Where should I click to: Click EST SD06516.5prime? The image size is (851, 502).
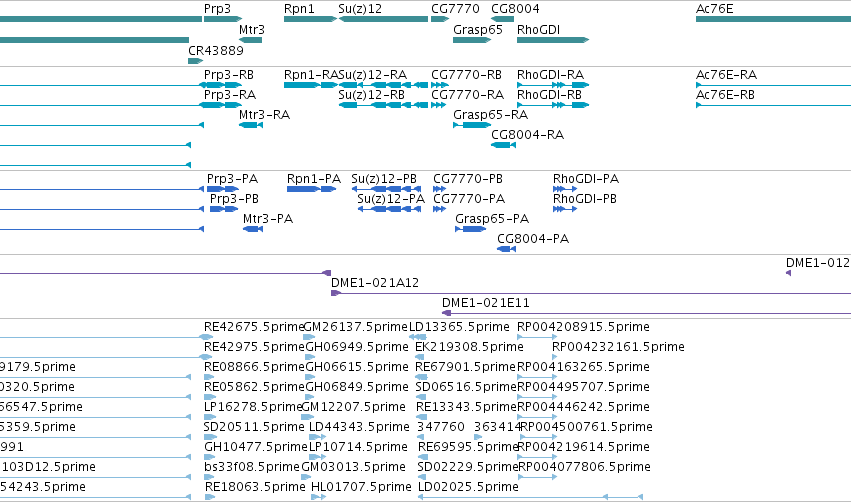465,387
